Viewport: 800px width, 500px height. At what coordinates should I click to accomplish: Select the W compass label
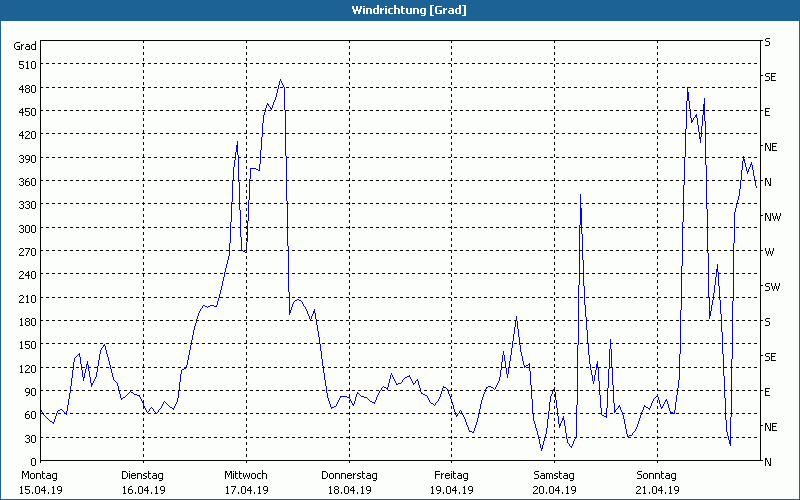pos(769,252)
